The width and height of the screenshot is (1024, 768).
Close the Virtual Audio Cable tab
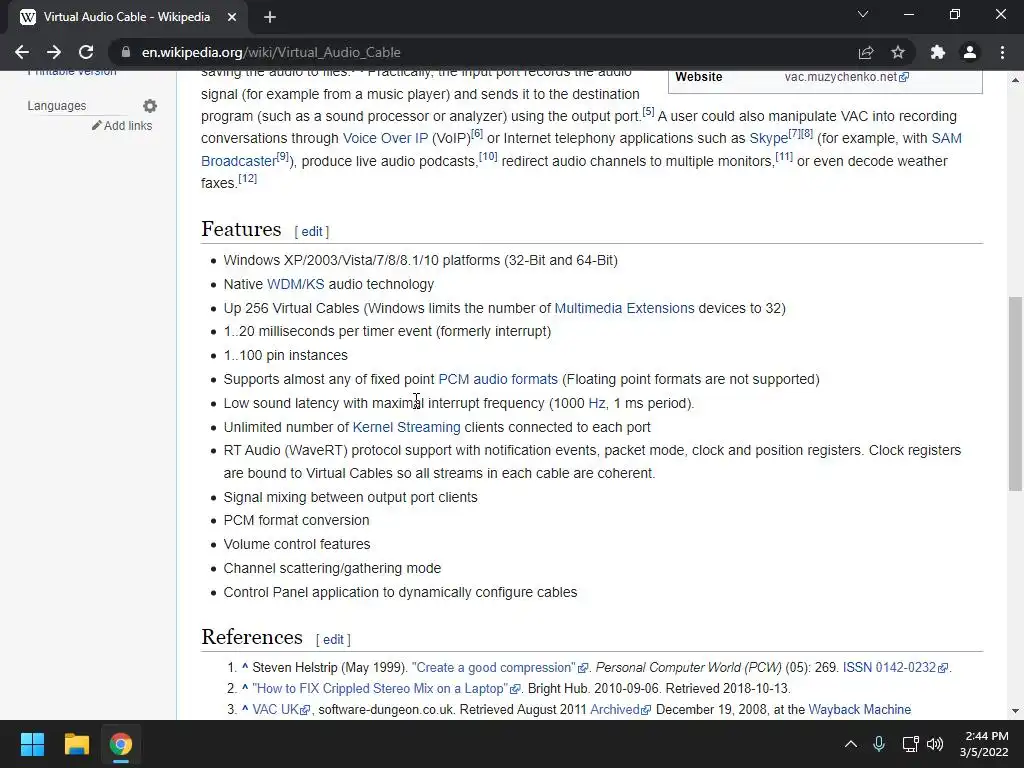(x=232, y=17)
